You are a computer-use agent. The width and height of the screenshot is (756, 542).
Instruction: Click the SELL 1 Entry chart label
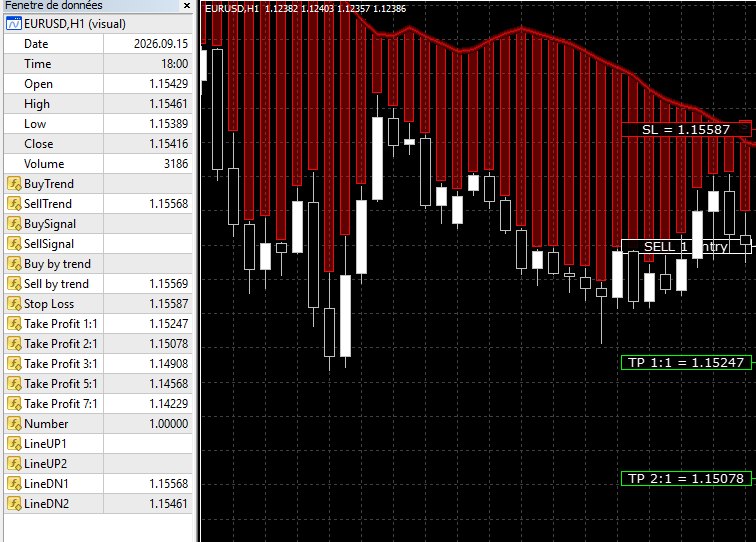pyautogui.click(x=686, y=246)
